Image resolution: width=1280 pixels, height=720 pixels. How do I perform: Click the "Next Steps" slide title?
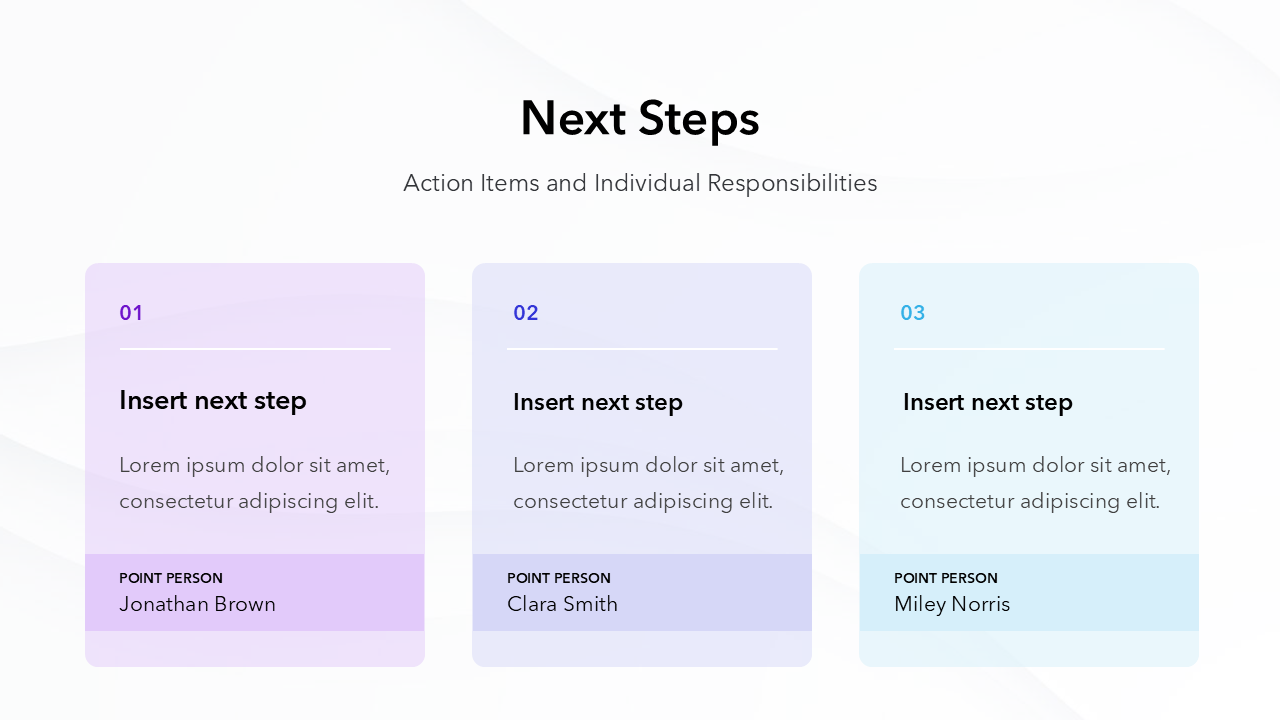click(x=640, y=118)
